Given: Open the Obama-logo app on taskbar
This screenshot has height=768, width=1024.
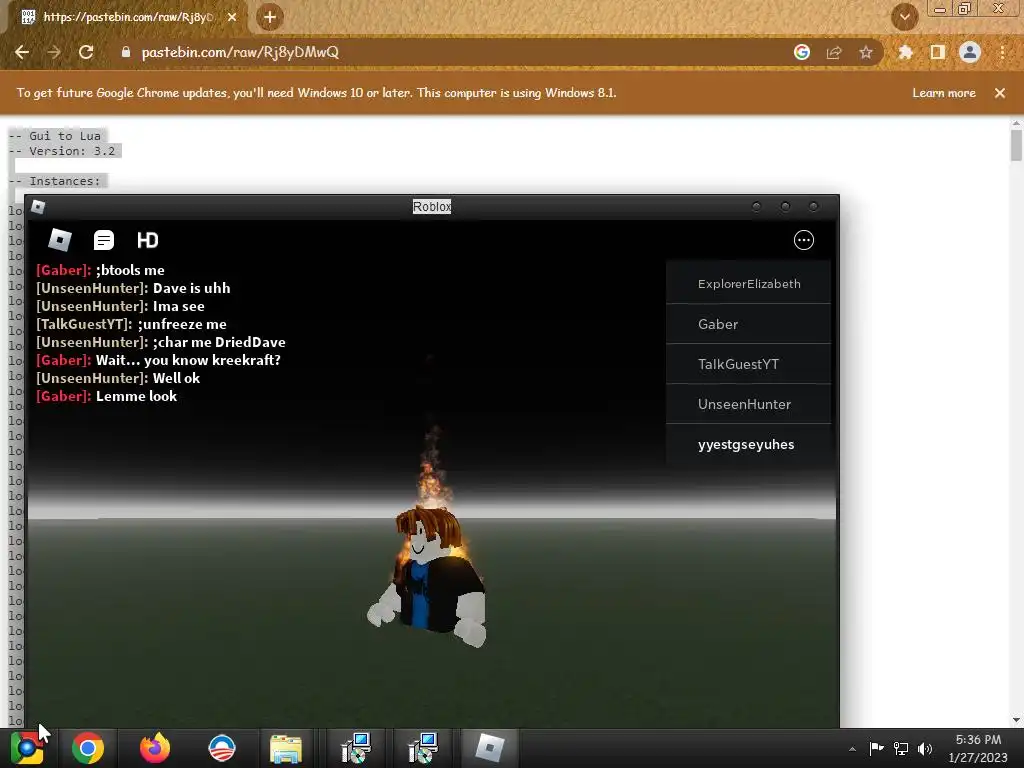Looking at the screenshot, I should click(221, 748).
